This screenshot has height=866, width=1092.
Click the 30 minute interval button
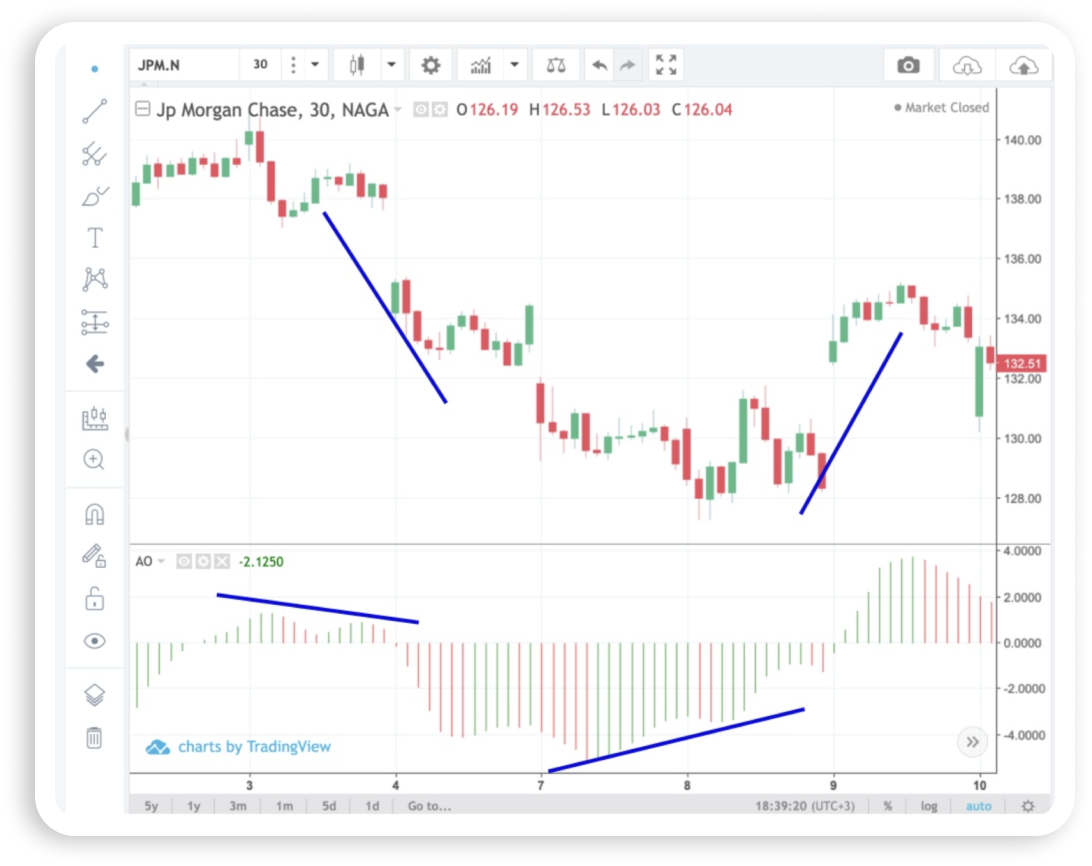(x=260, y=65)
